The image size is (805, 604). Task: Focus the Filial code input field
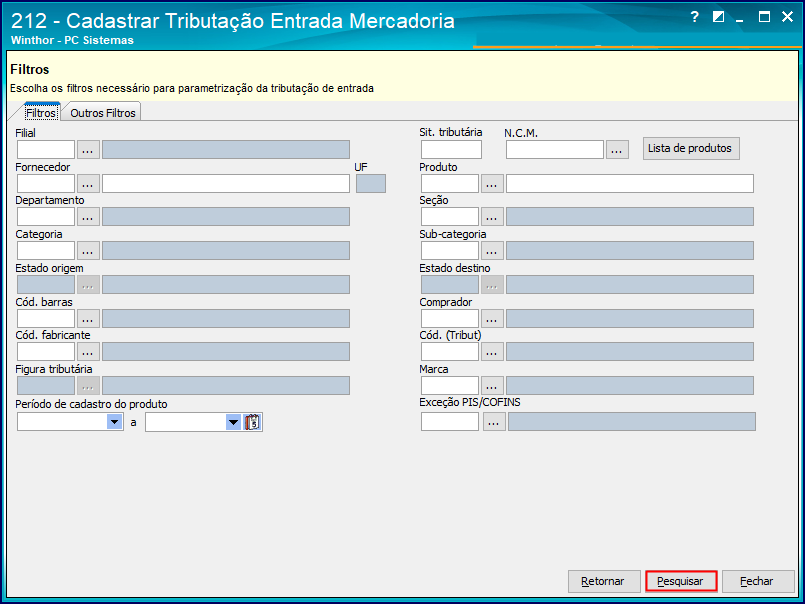click(46, 150)
